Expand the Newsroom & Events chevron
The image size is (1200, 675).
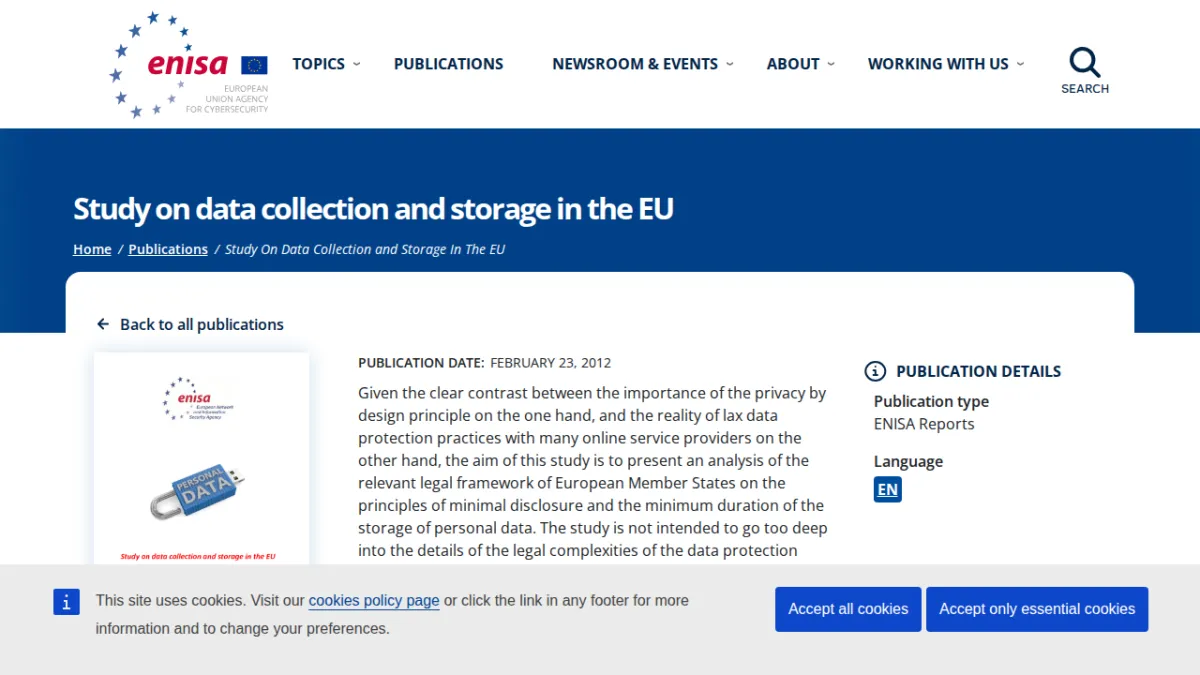(x=730, y=64)
